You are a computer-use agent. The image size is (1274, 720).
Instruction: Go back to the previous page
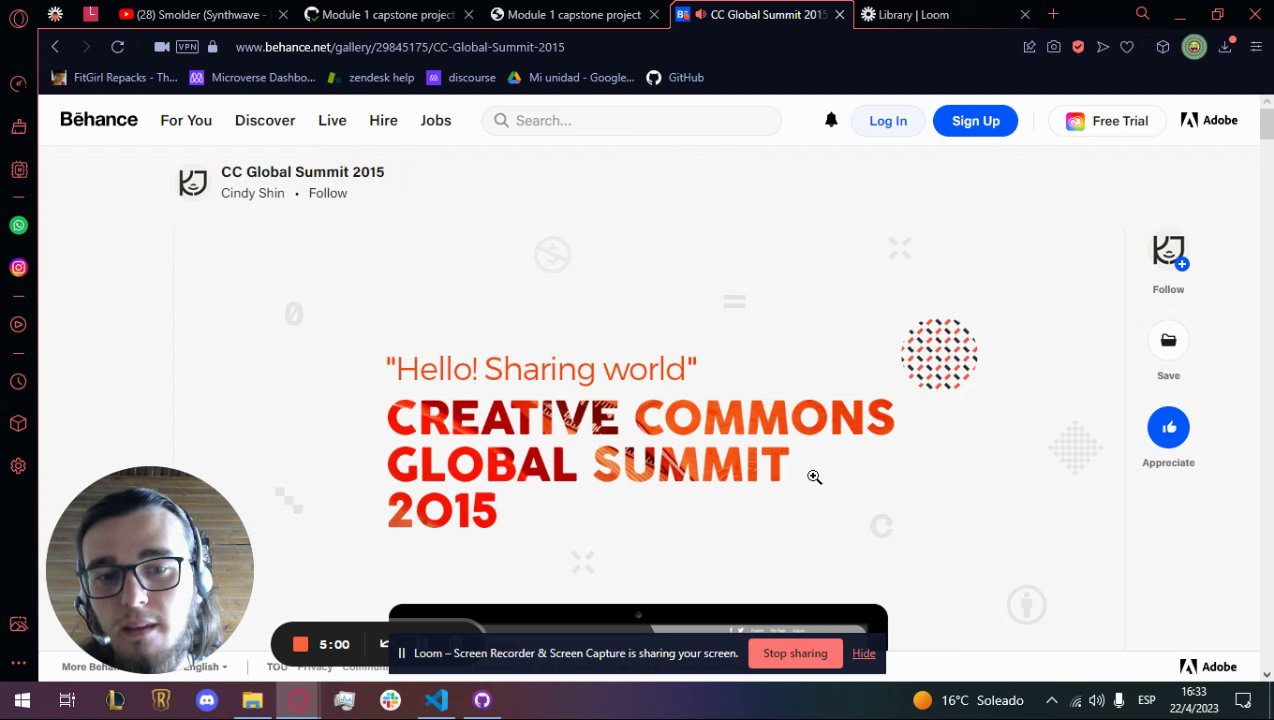(55, 47)
